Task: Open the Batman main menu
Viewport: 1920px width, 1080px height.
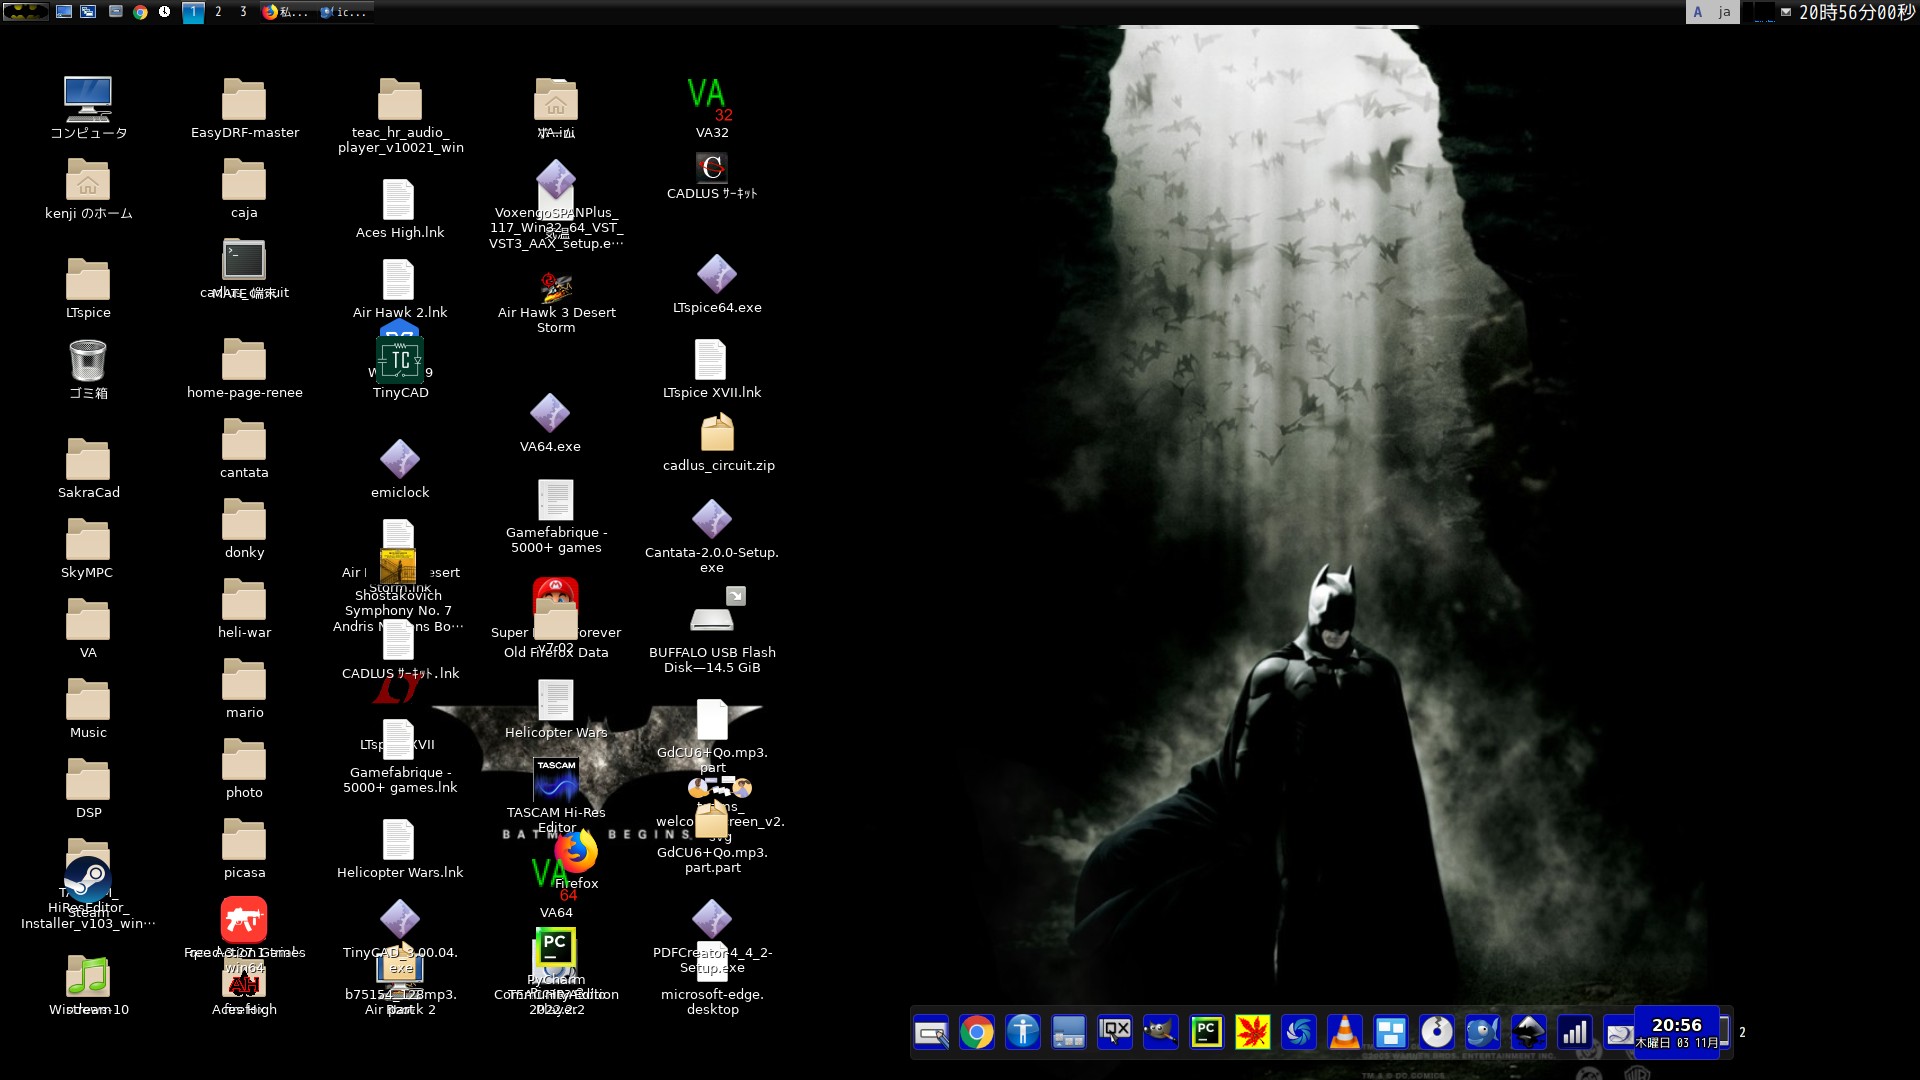Action: 25,12
